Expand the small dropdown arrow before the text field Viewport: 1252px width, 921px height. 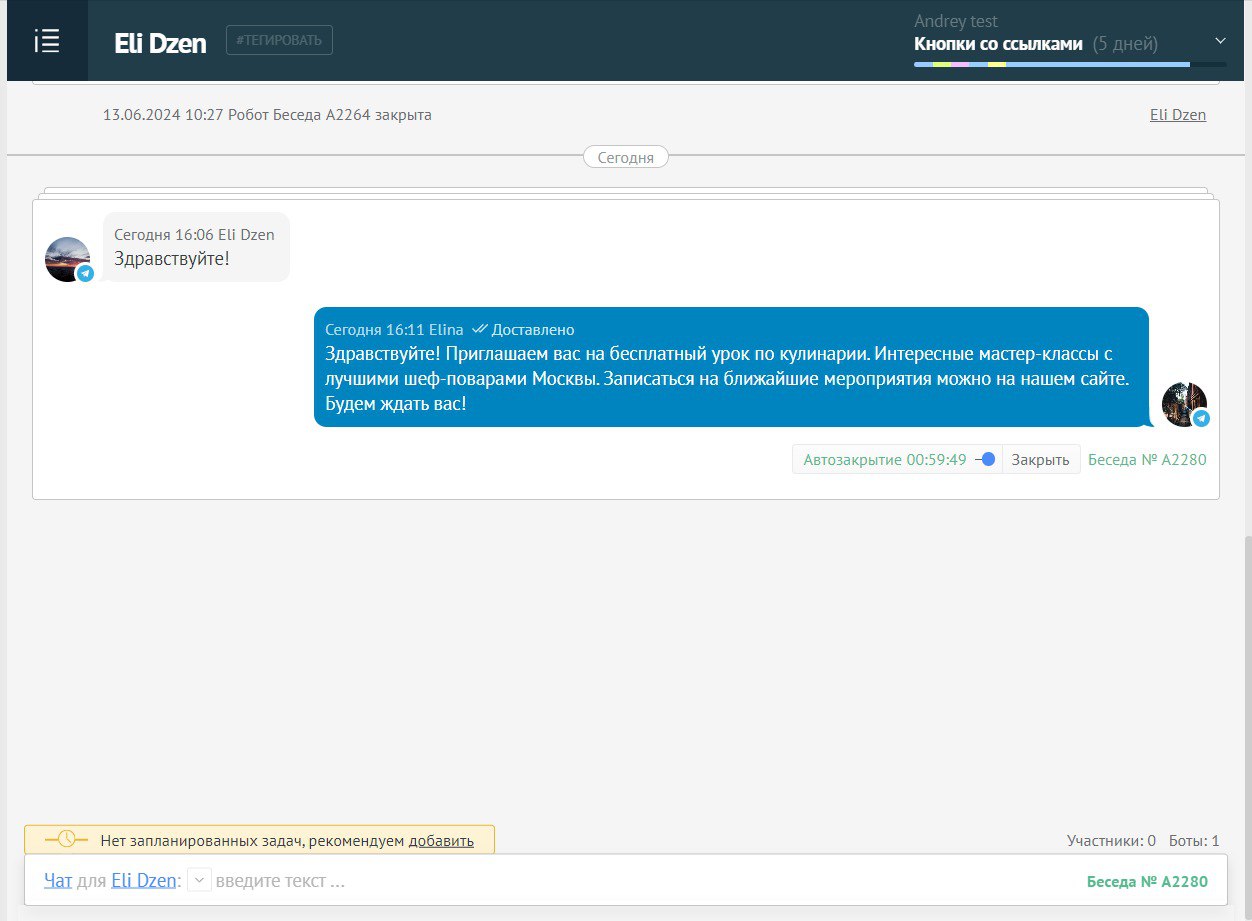[199, 881]
